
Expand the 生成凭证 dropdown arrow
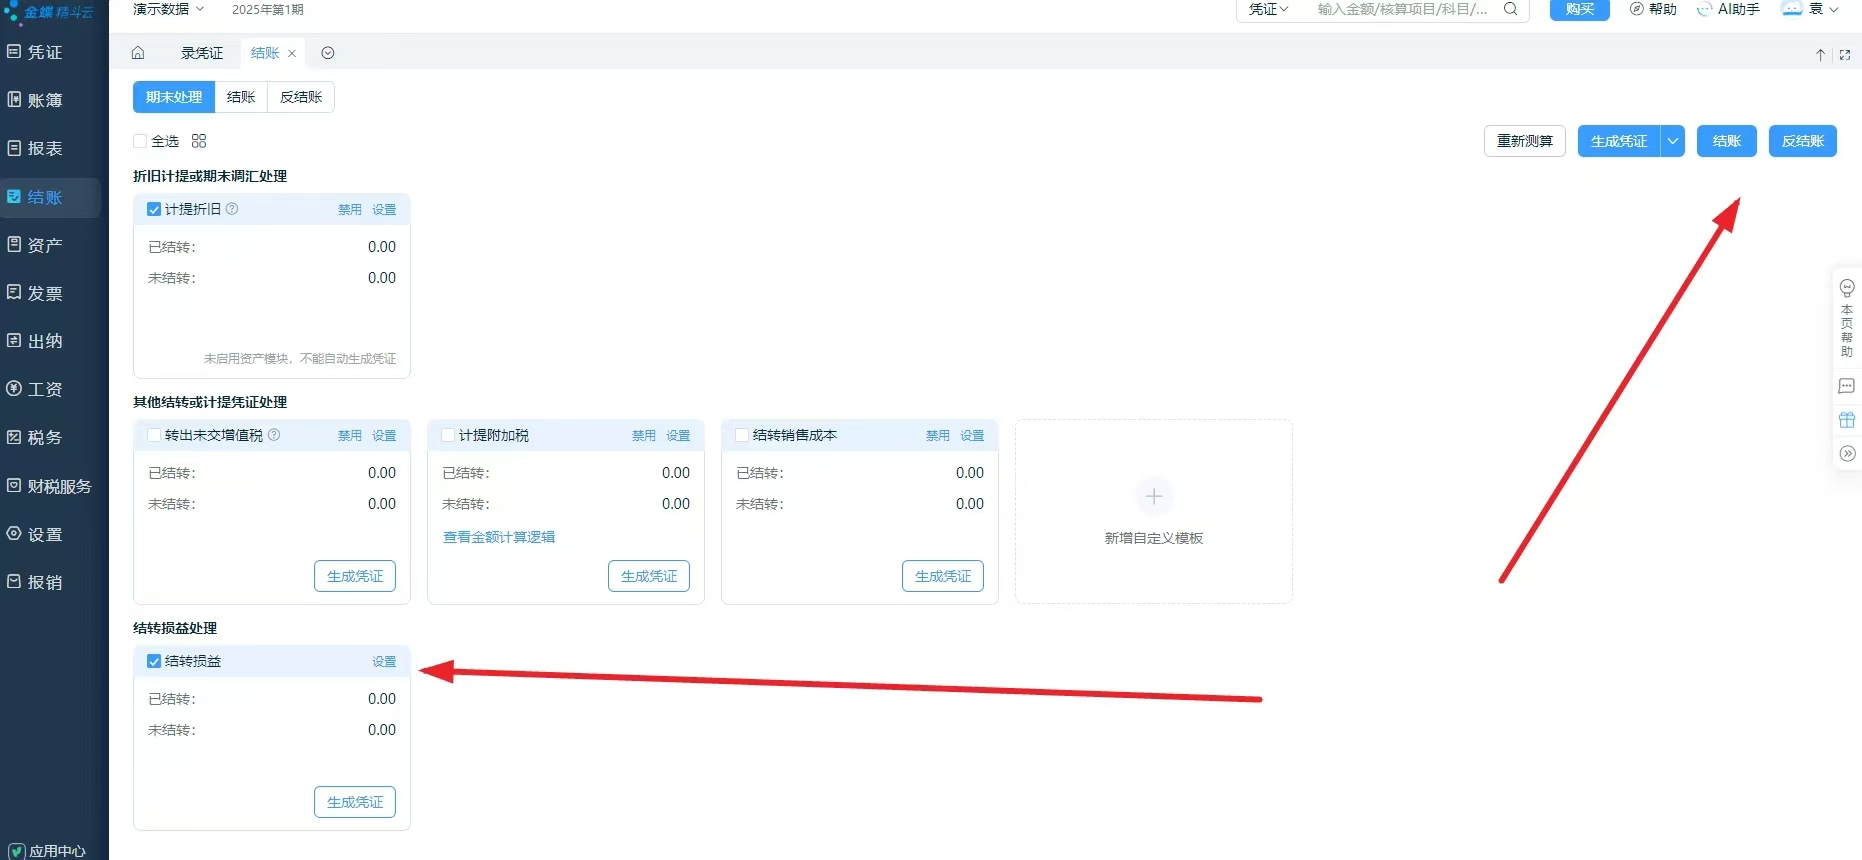1672,141
